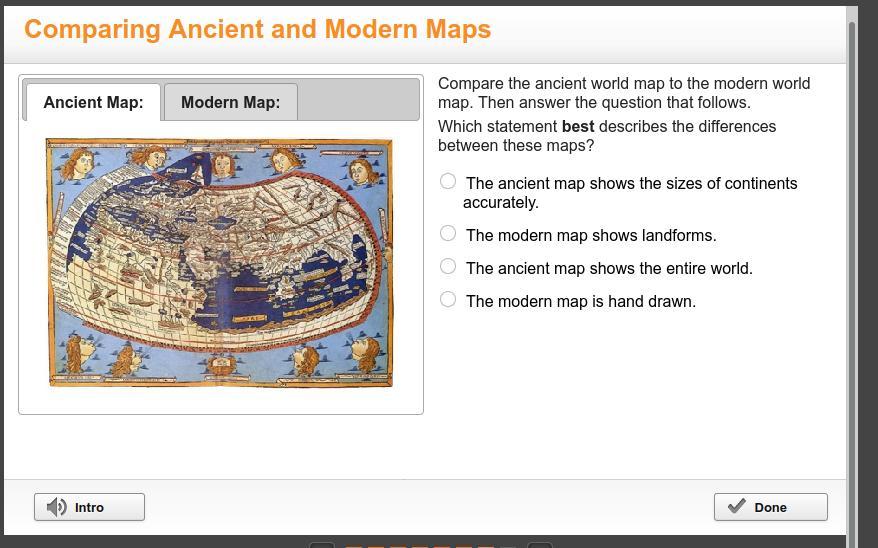Click the 'Comparing Ancient and Modern Maps' heading

pos(258,29)
